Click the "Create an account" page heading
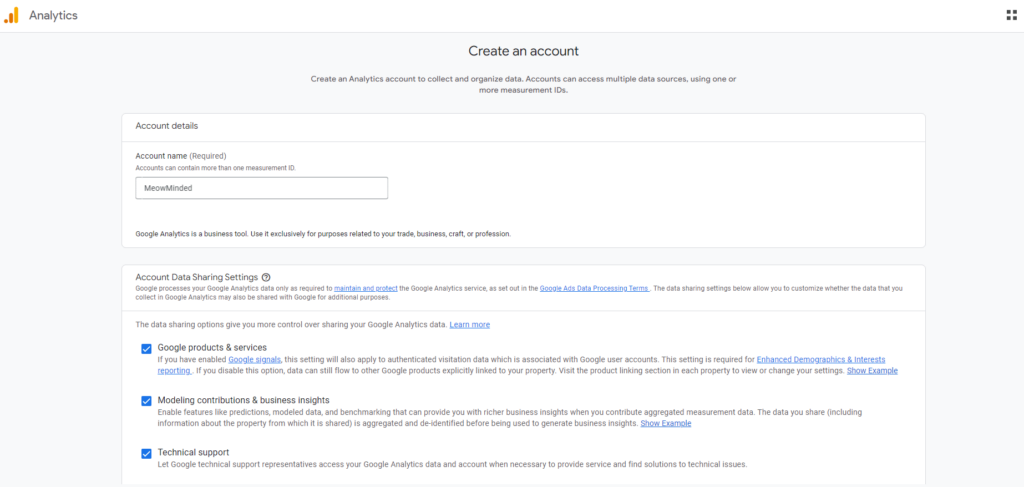The image size is (1024, 487). click(x=523, y=51)
